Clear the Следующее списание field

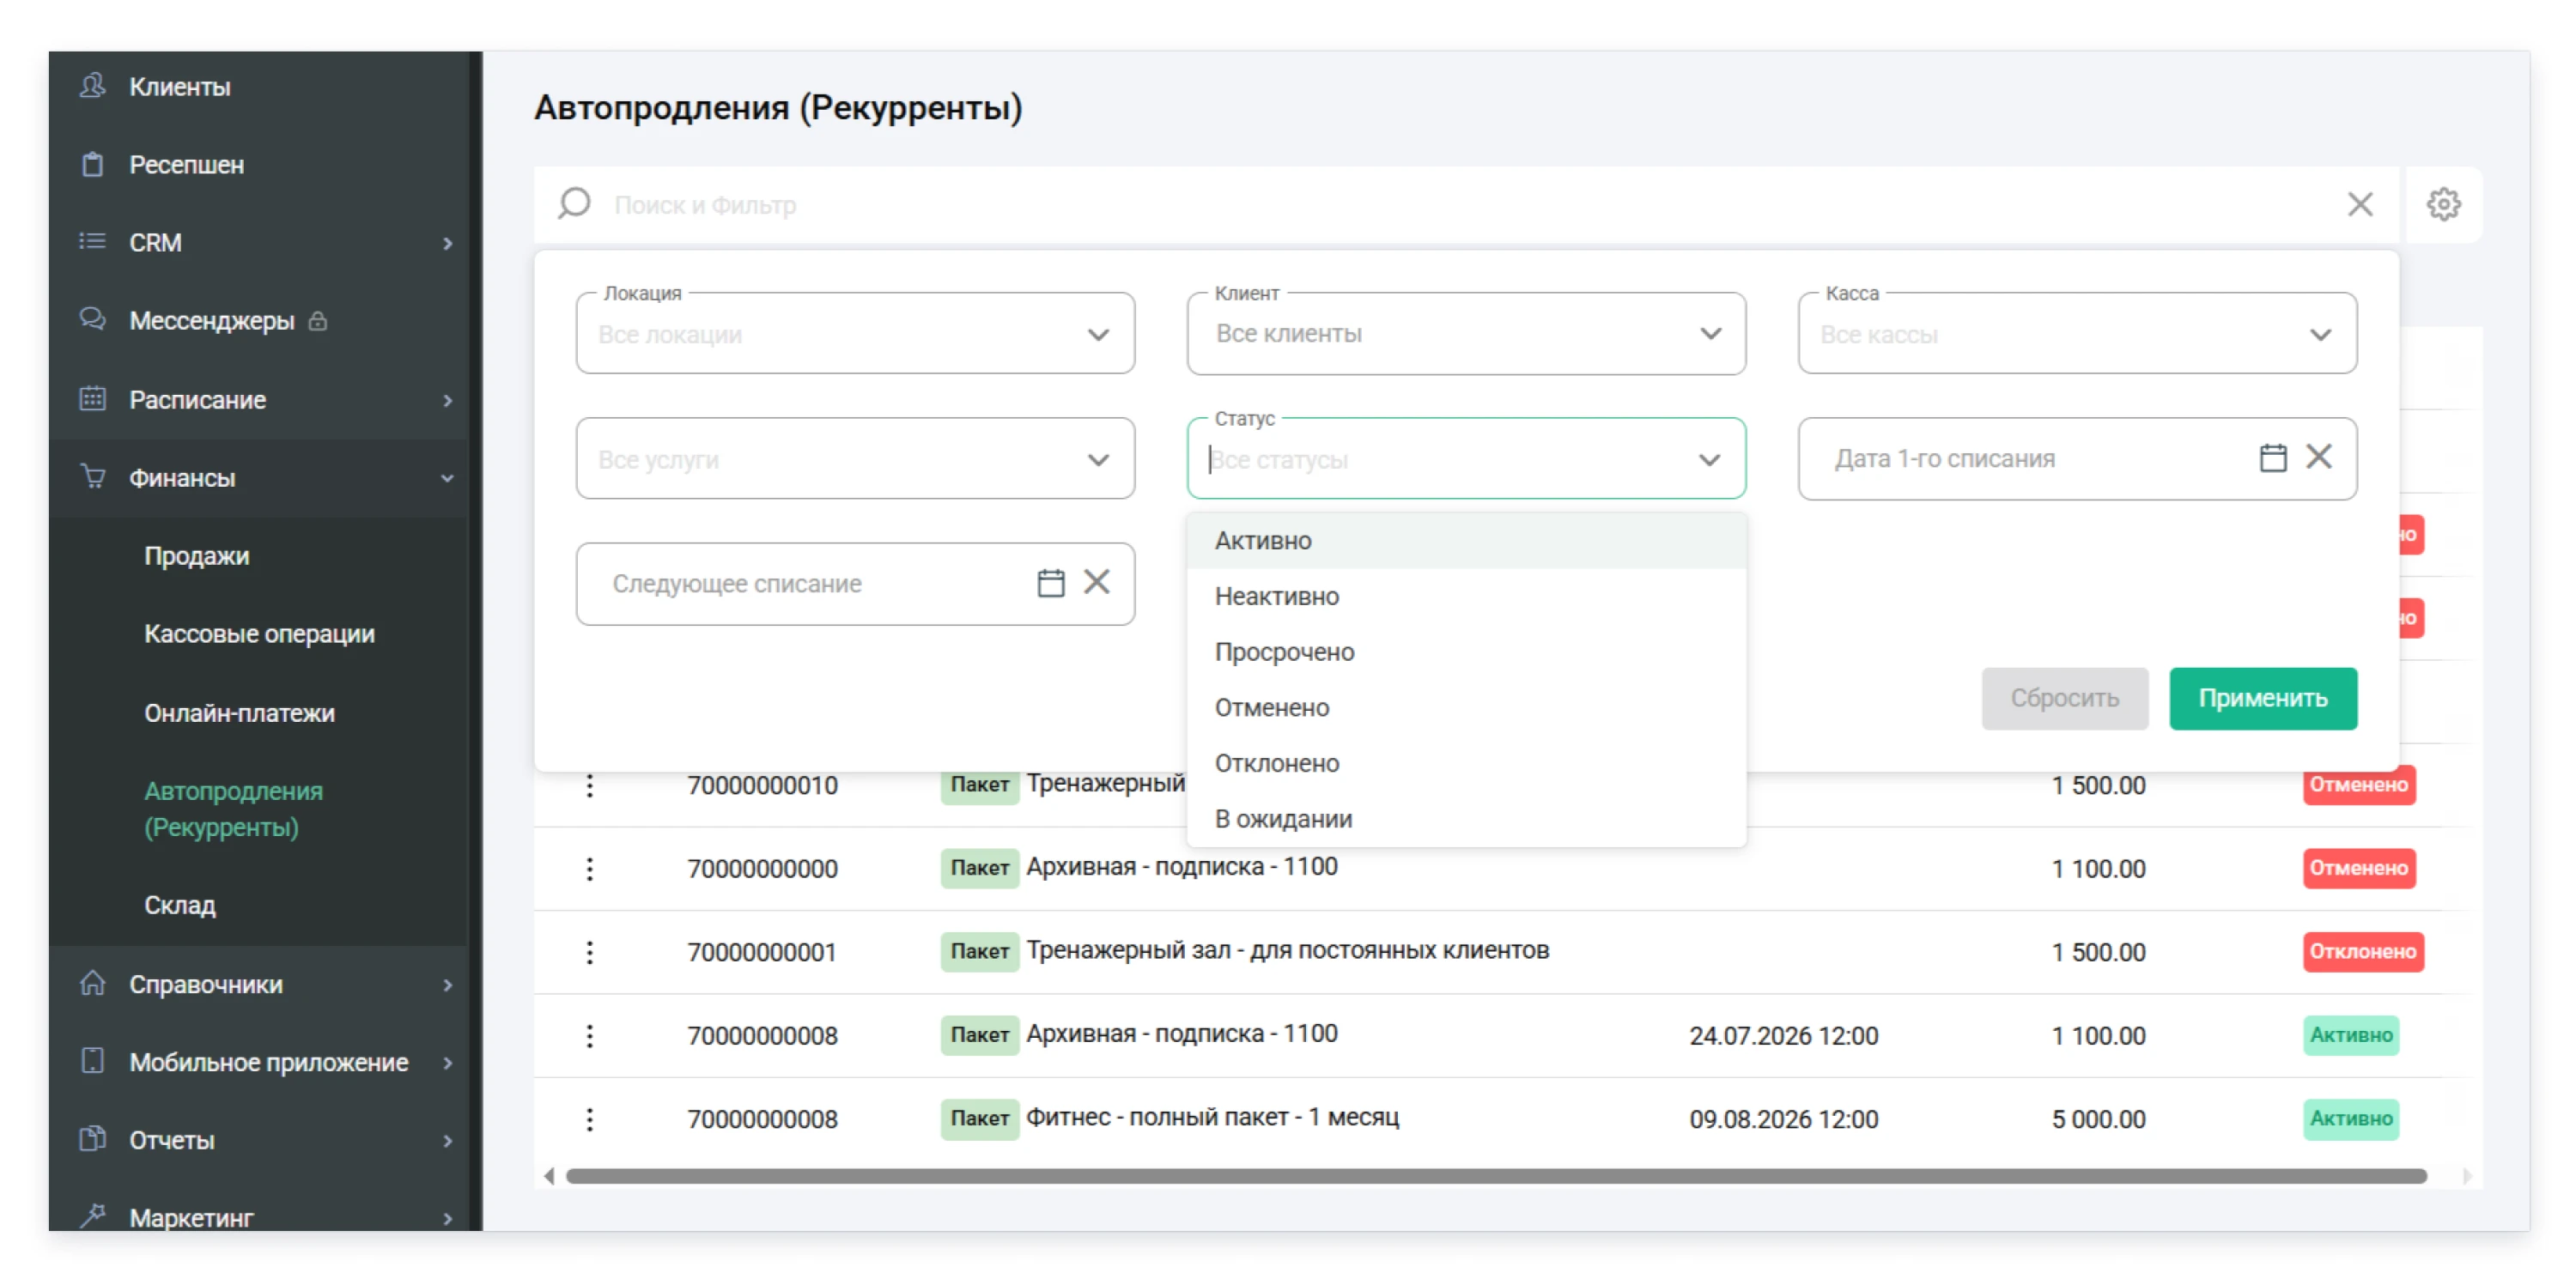tap(1096, 582)
